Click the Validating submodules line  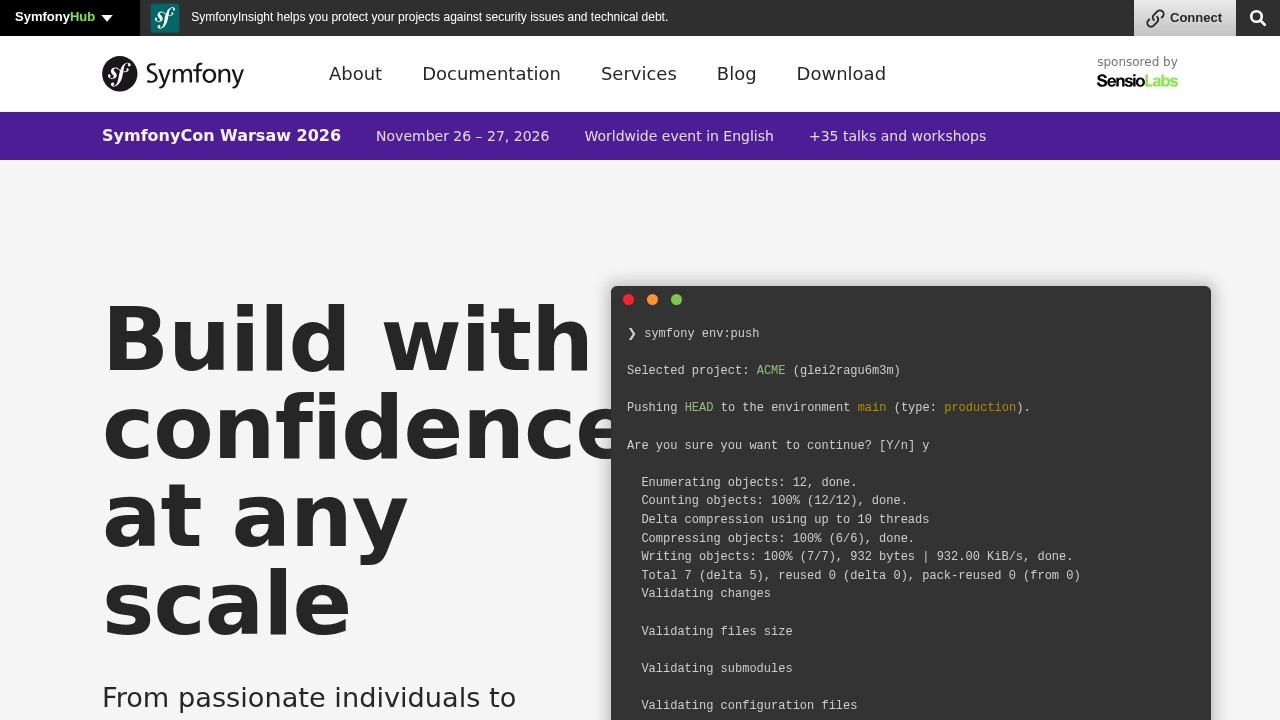(717, 668)
